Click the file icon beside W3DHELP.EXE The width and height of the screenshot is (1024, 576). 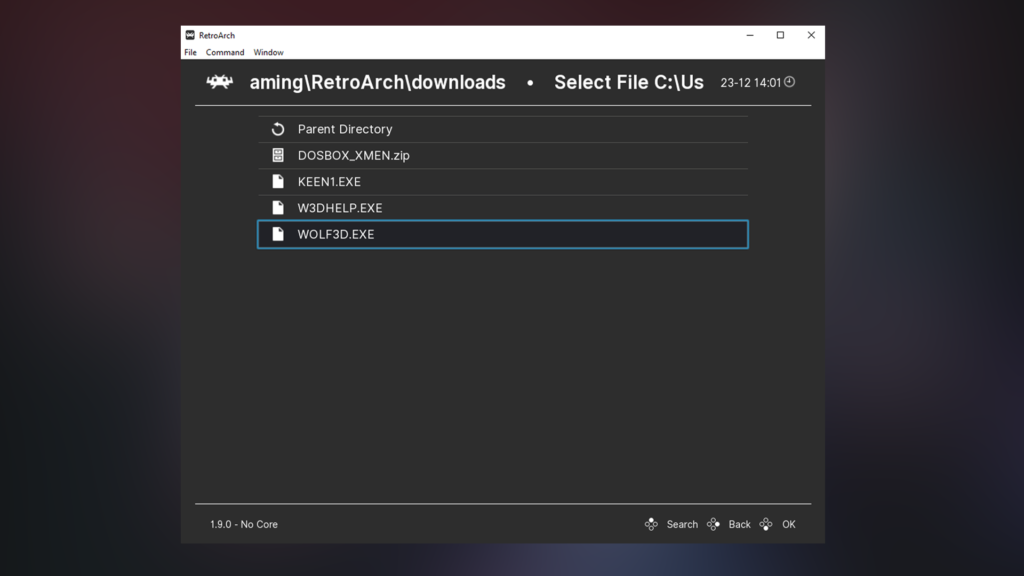[278, 208]
